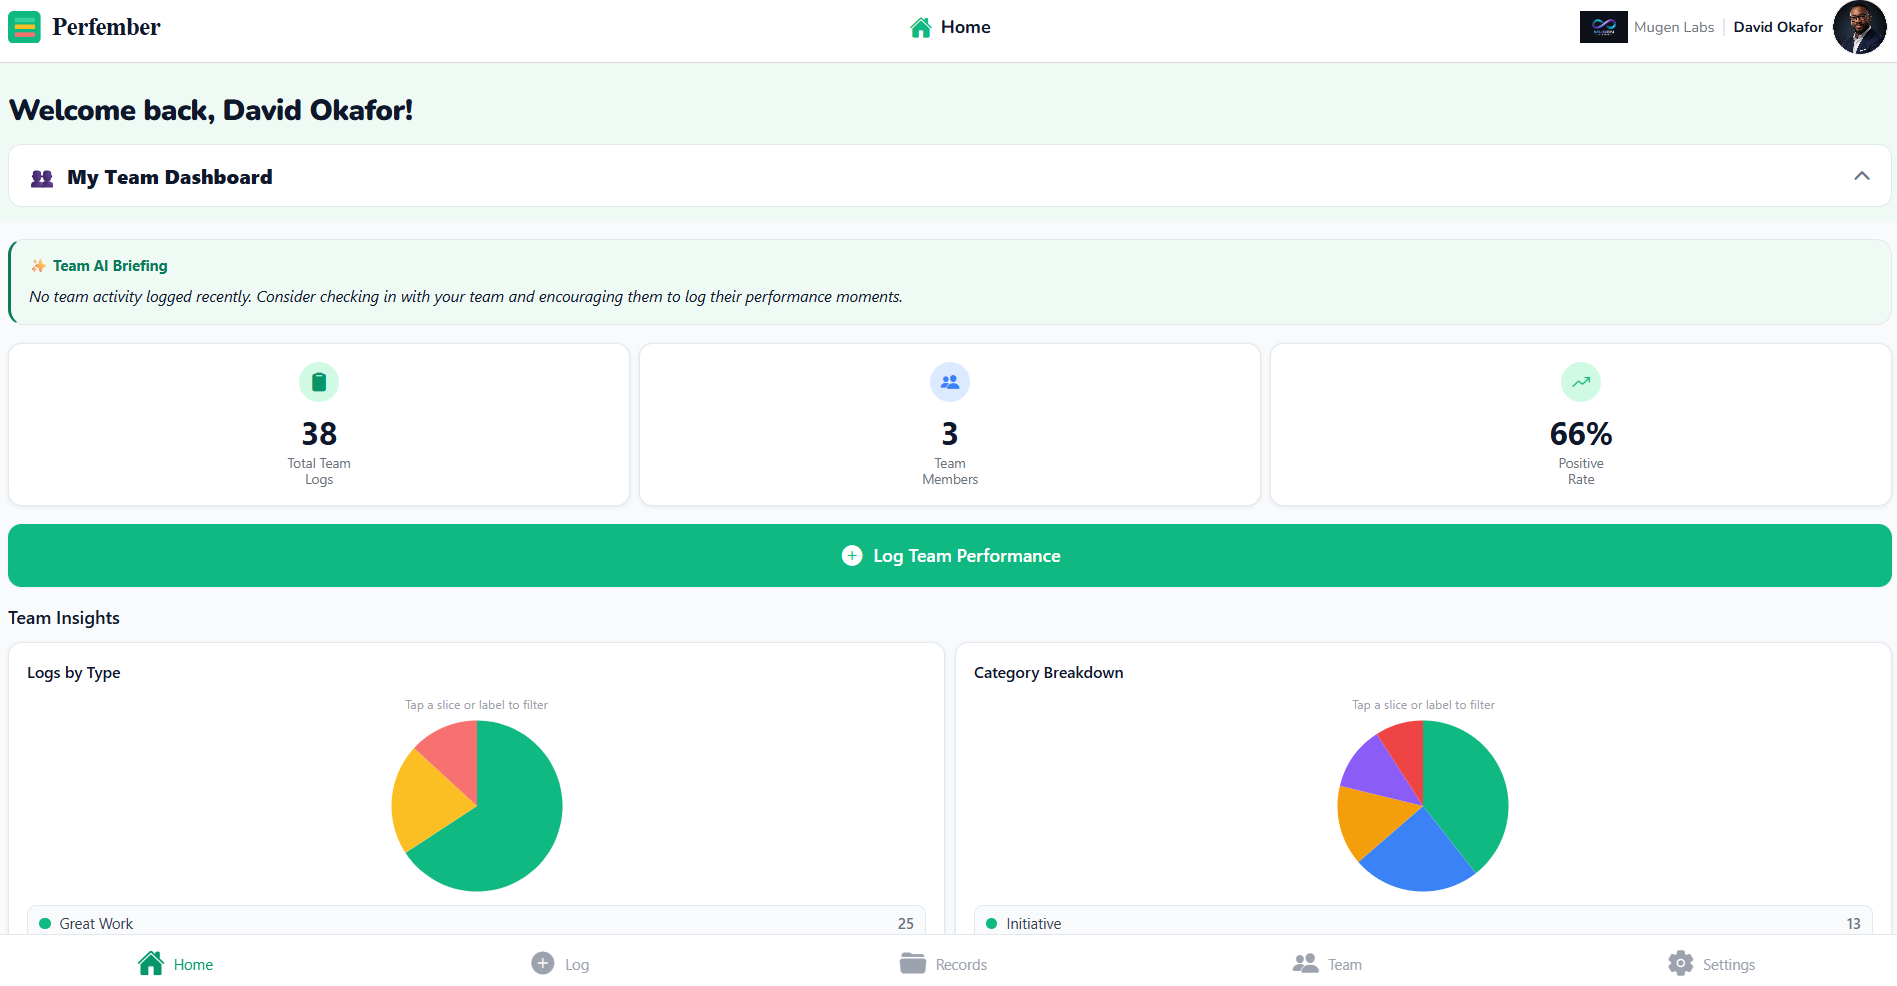Click the Positive Rate trend icon
Screen dimensions: 1897x986
pyautogui.click(x=1580, y=382)
